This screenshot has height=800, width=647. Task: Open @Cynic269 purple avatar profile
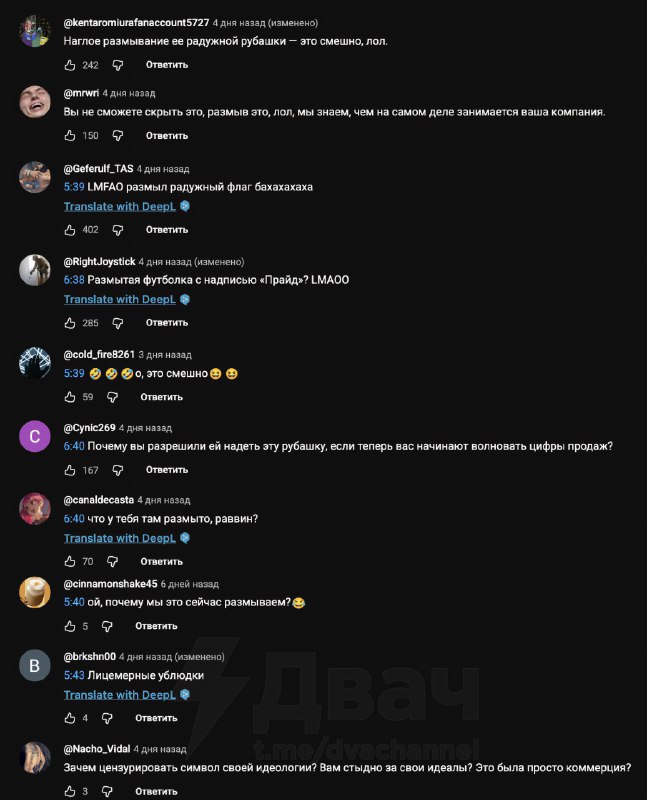coord(35,436)
